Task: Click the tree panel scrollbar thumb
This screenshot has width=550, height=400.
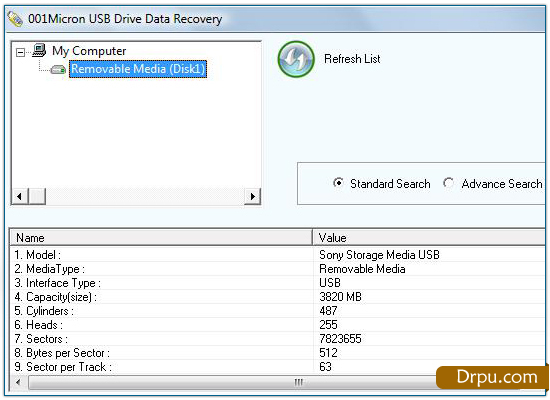Action: 37,196
